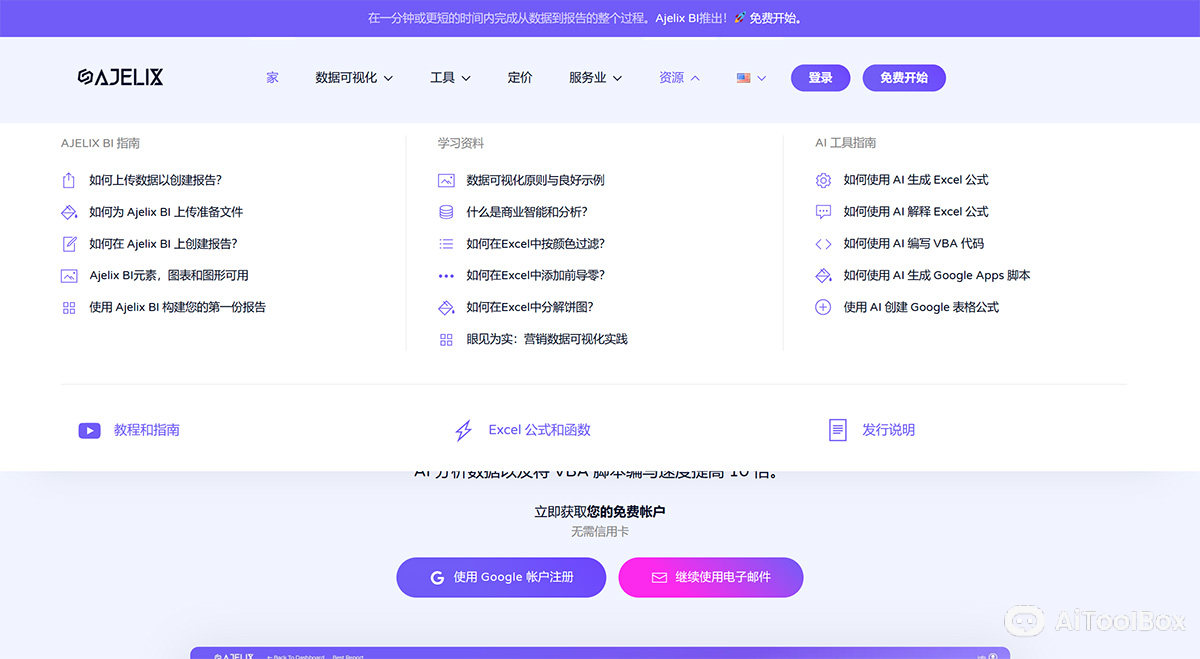Screen dimensions: 1200x659
Task: Open 如何在Excel中按颜色过滤? article
Action: click(x=535, y=244)
